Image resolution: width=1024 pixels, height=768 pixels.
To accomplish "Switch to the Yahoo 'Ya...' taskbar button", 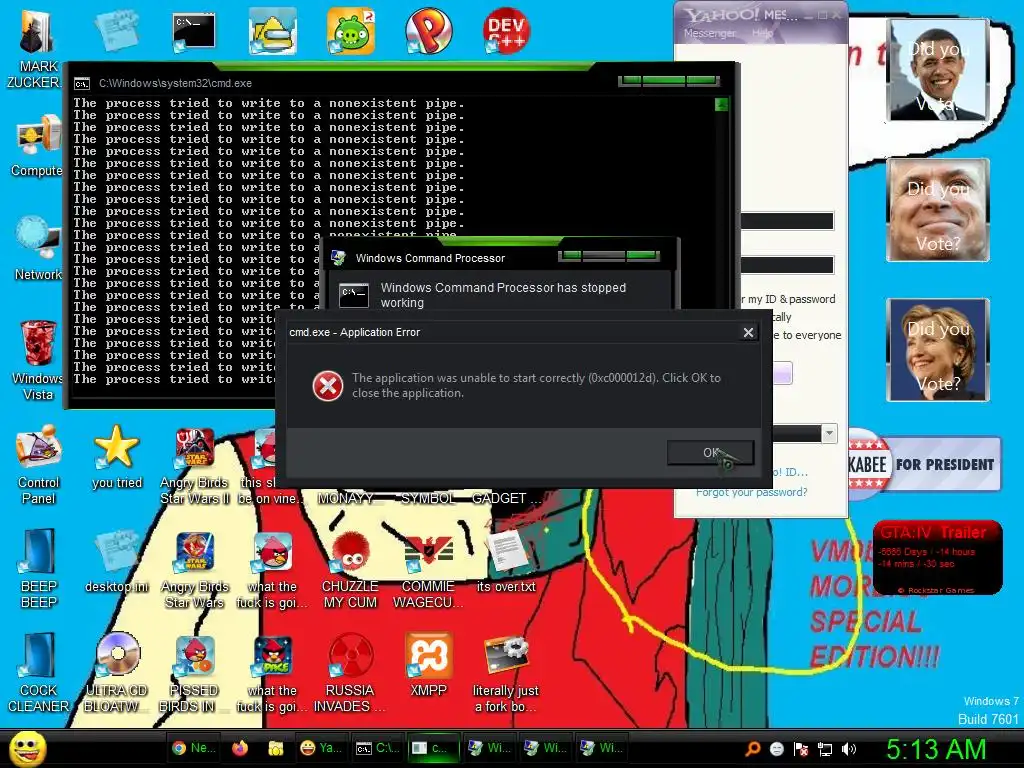I will pos(321,748).
